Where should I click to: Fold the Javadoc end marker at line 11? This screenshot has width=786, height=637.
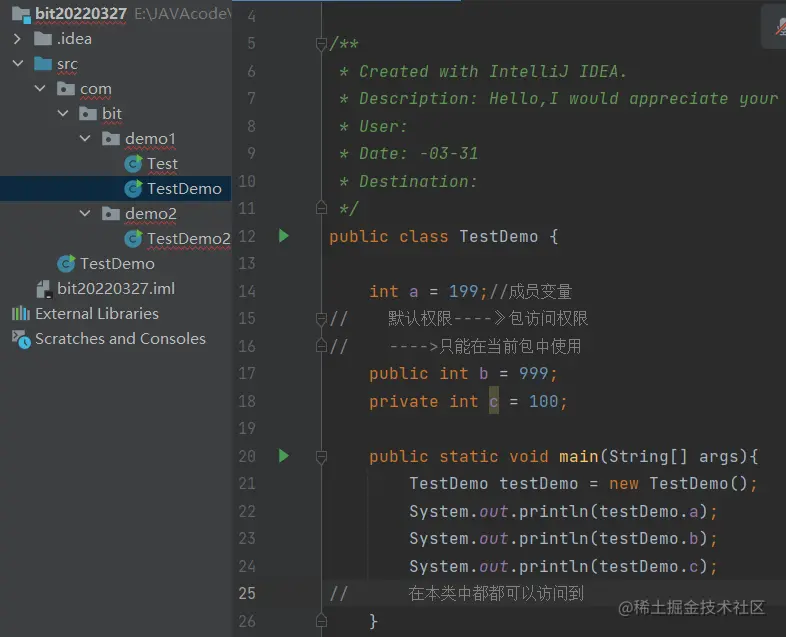click(321, 207)
